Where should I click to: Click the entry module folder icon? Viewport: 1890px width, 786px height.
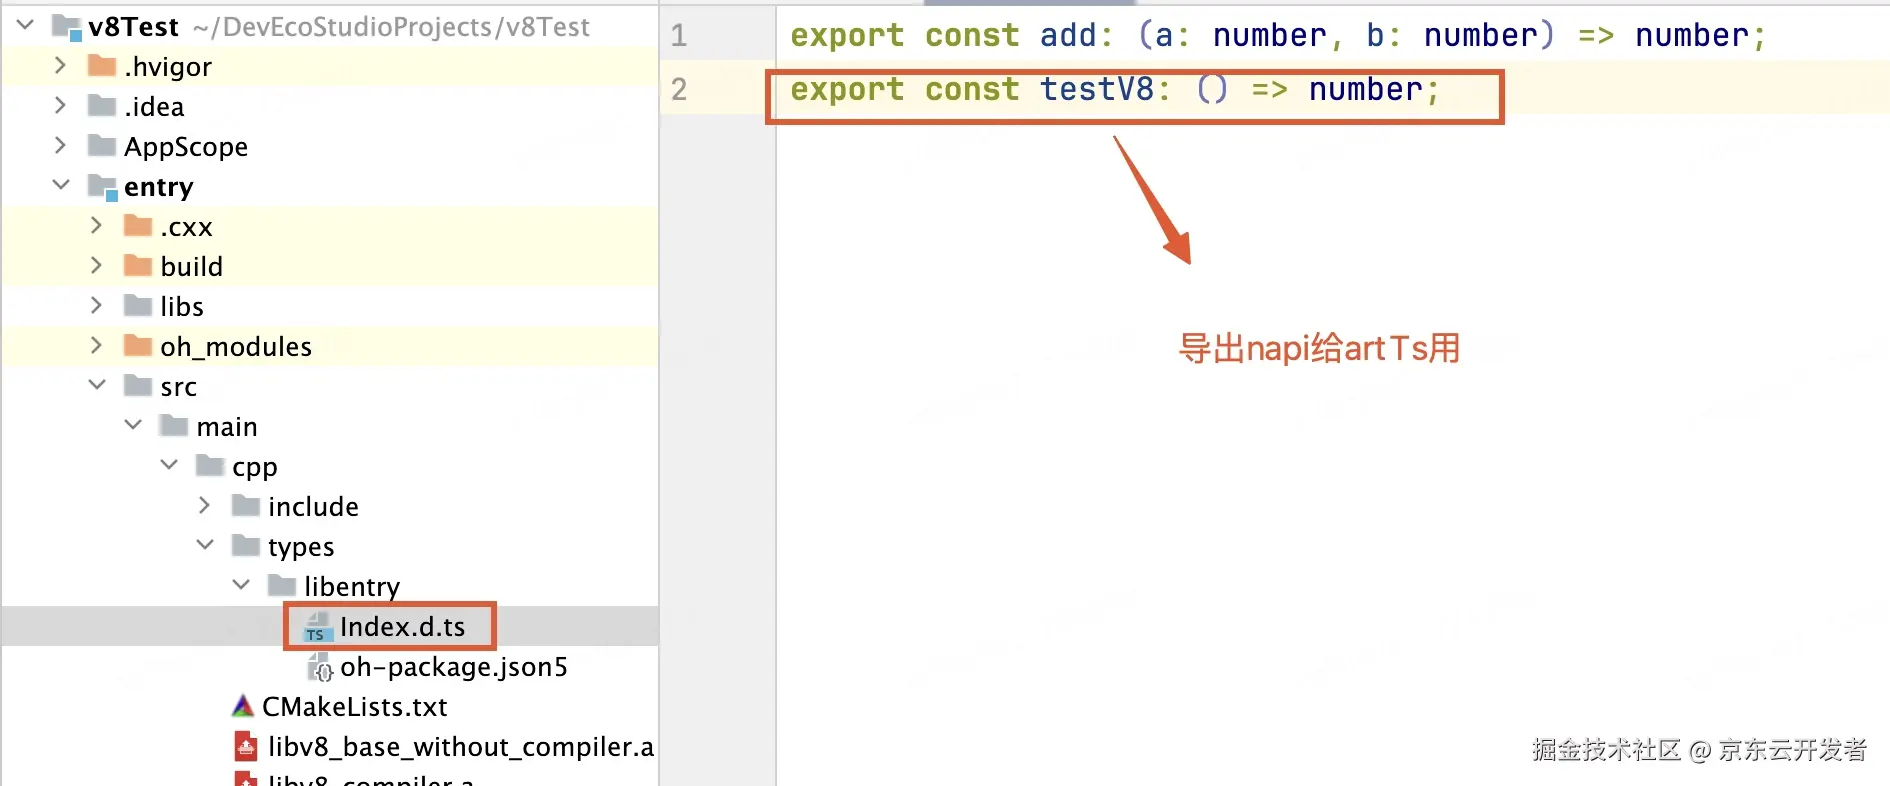point(103,187)
